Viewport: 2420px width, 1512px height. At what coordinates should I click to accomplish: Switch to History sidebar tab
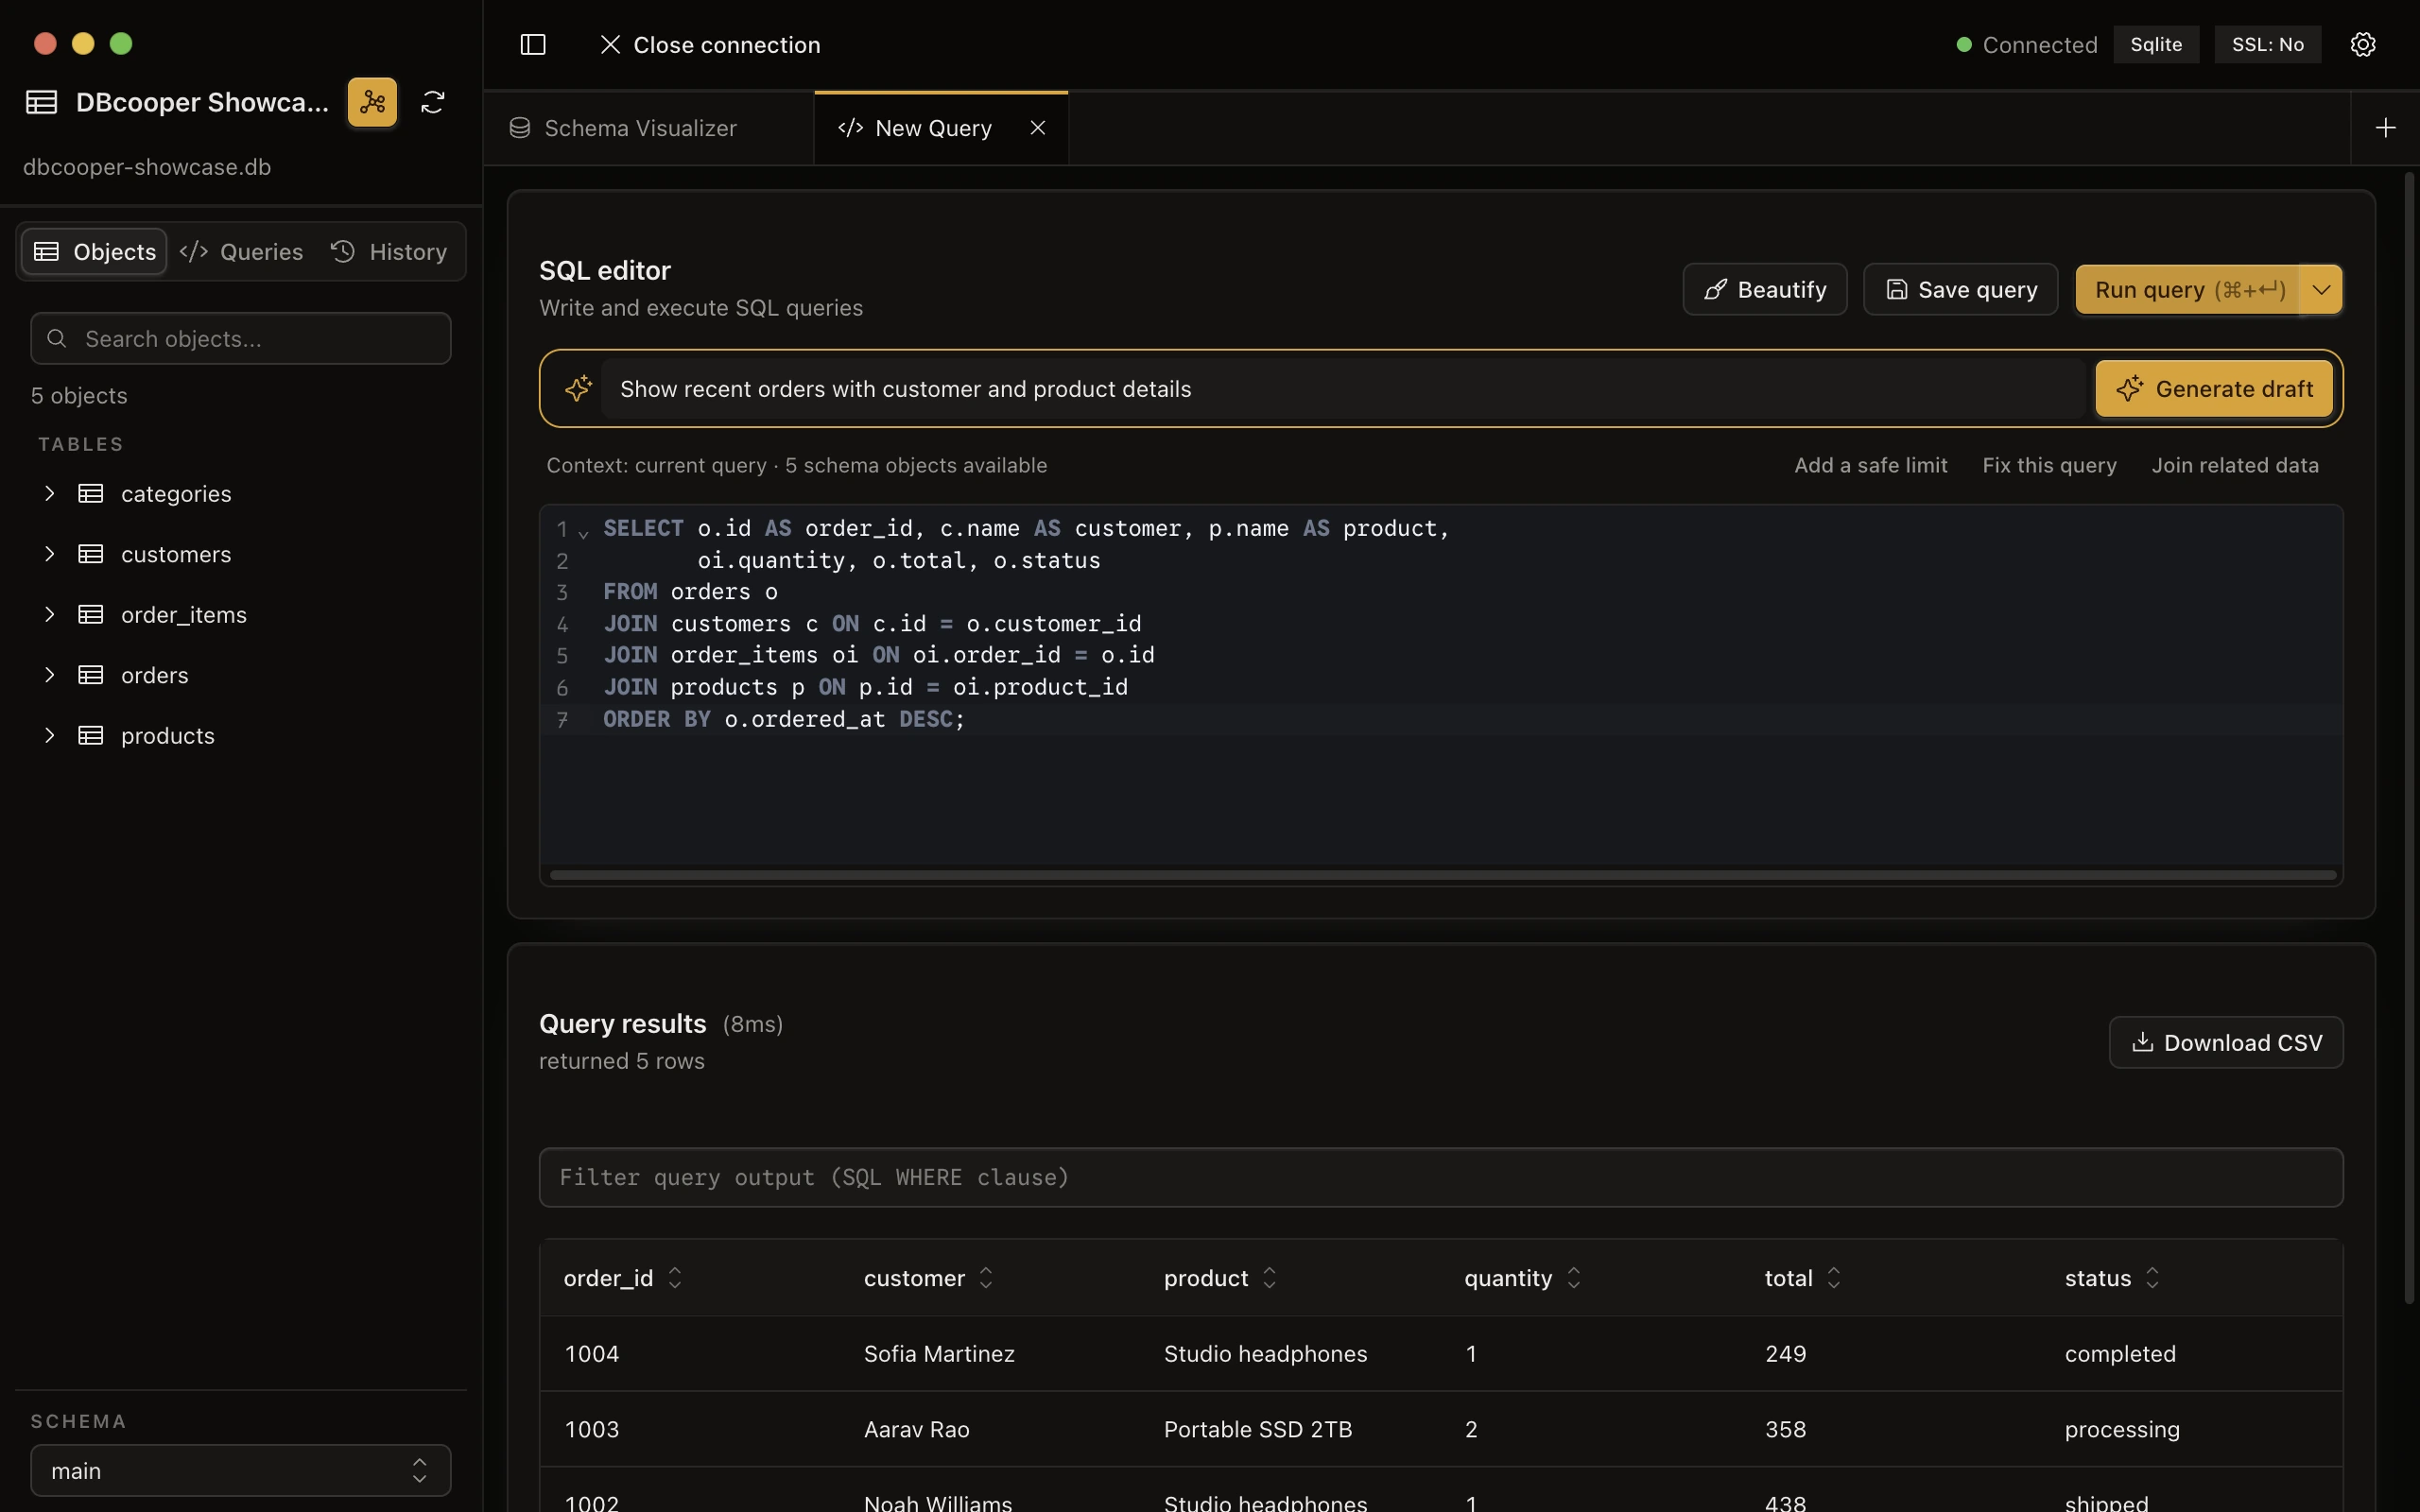pyautogui.click(x=389, y=251)
